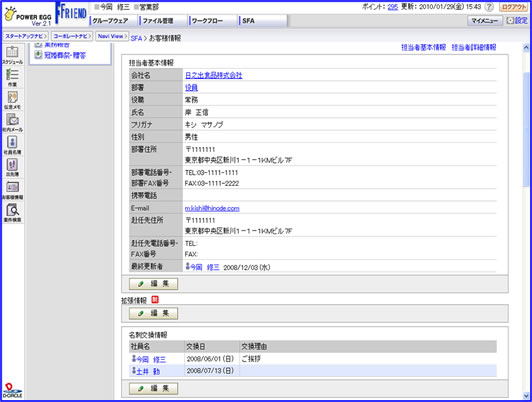Open the 社内メール internal mail icon
Viewport: 532px width, 402px height.
pos(12,122)
